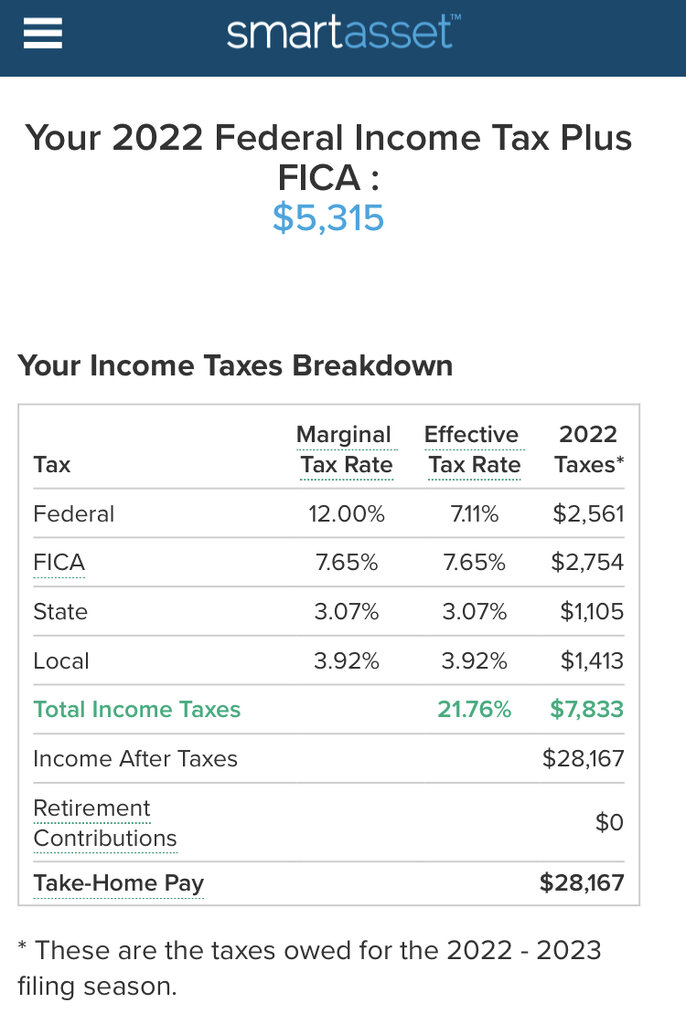Click the $5,315 total amount
Viewport: 686px width, 1024px height.
click(328, 217)
